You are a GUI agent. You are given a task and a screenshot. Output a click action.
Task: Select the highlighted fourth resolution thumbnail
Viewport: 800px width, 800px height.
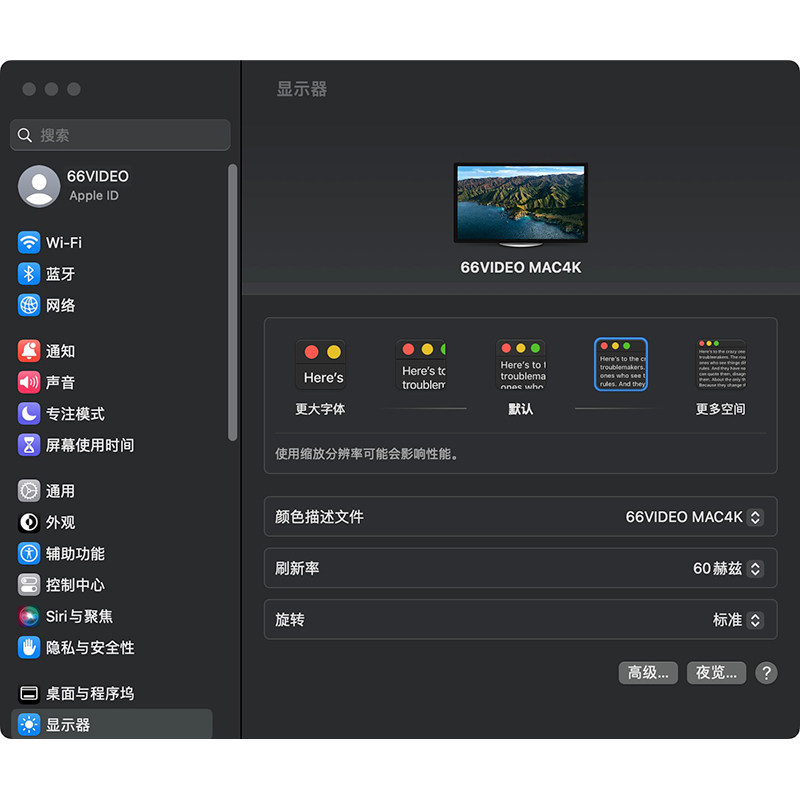621,364
